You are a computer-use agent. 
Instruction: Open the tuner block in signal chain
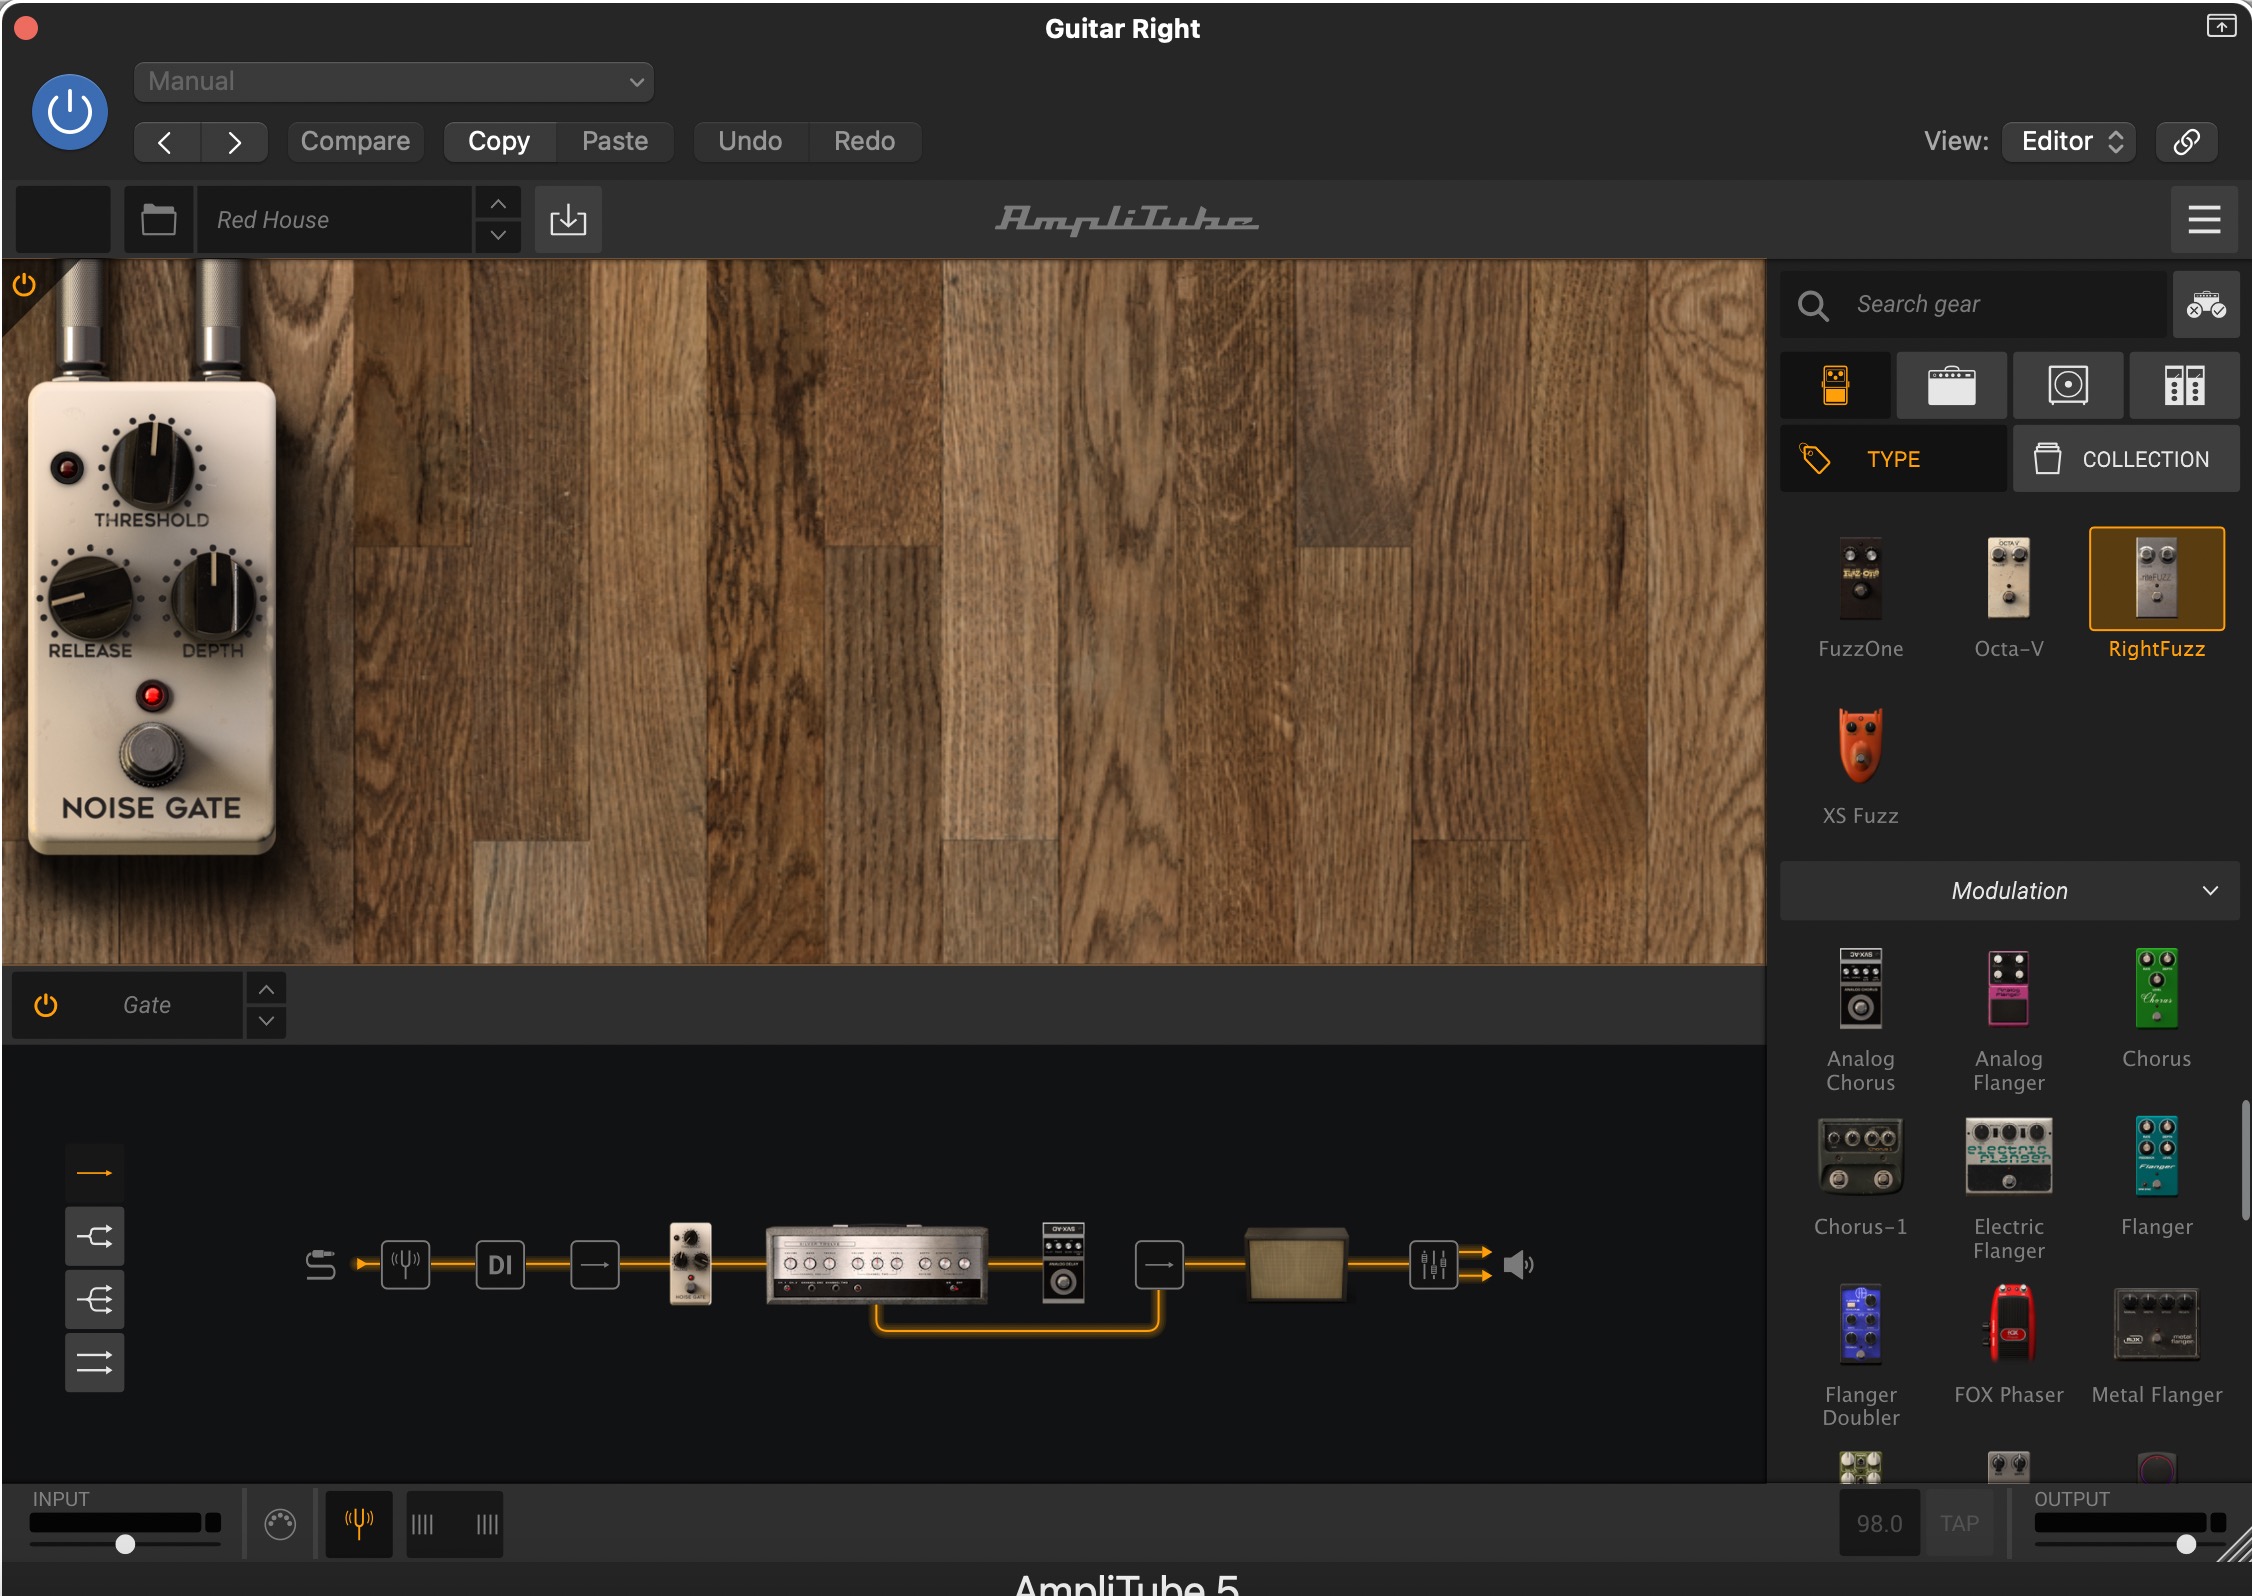coord(405,1265)
